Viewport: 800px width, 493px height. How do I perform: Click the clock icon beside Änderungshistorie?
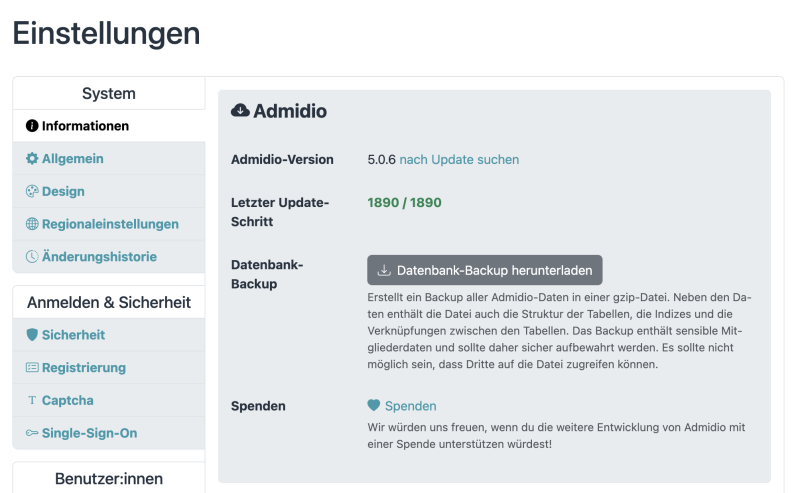click(32, 257)
